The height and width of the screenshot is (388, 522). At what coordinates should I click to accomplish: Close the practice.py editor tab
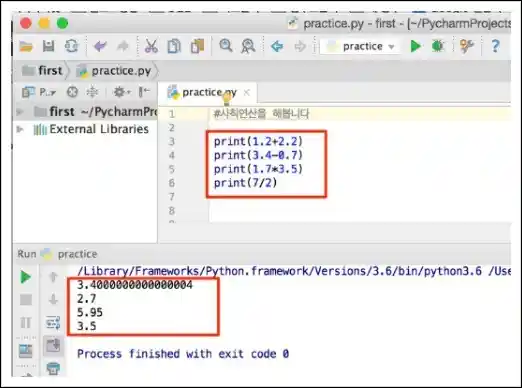[x=247, y=92]
